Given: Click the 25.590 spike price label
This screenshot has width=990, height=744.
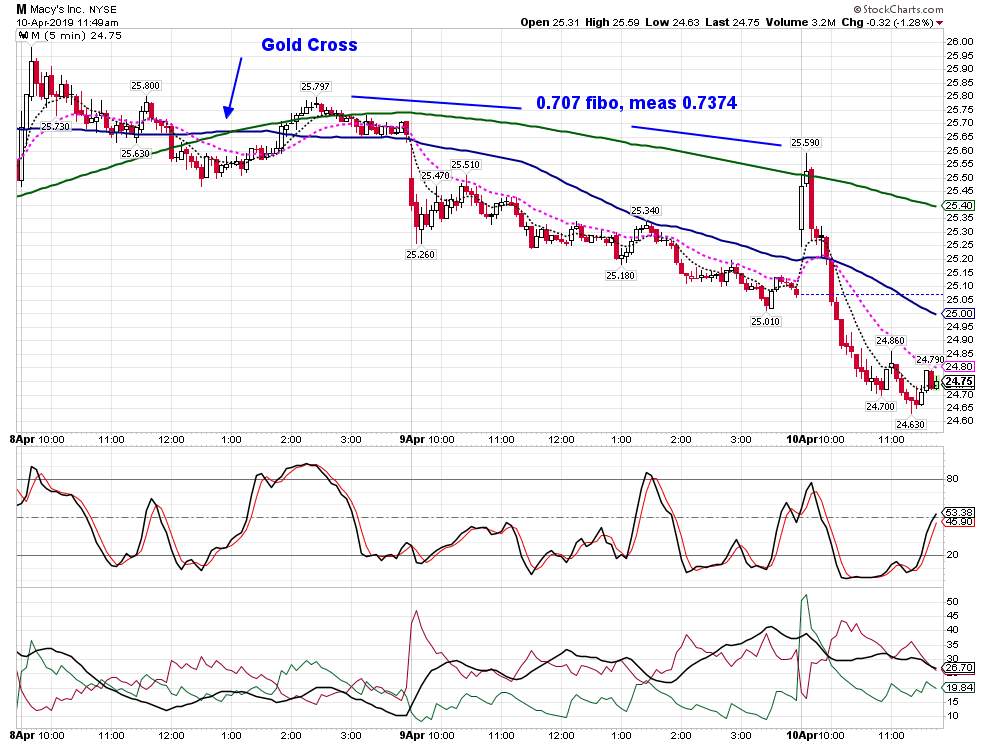Looking at the screenshot, I should pos(806,143).
